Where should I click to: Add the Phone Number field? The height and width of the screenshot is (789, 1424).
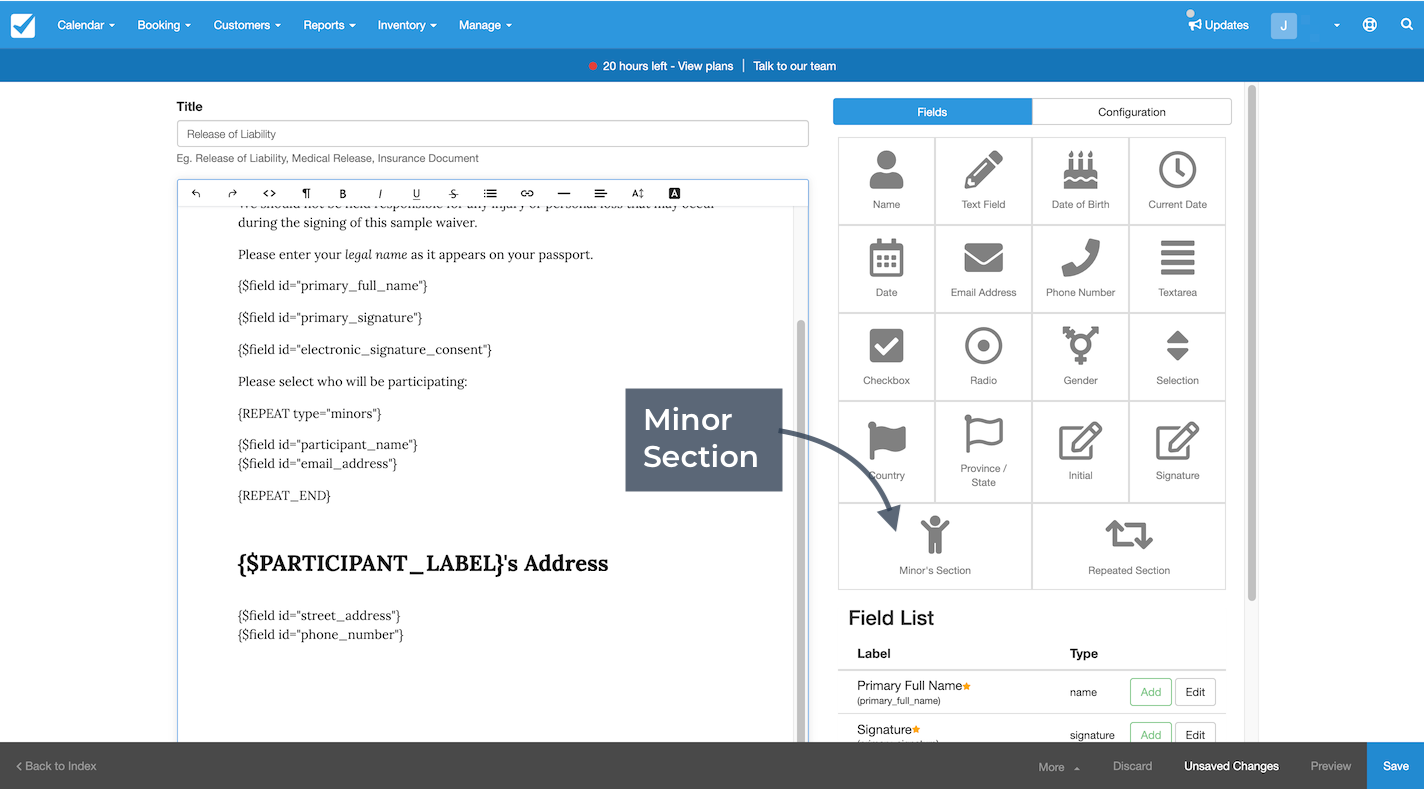[x=1080, y=269]
